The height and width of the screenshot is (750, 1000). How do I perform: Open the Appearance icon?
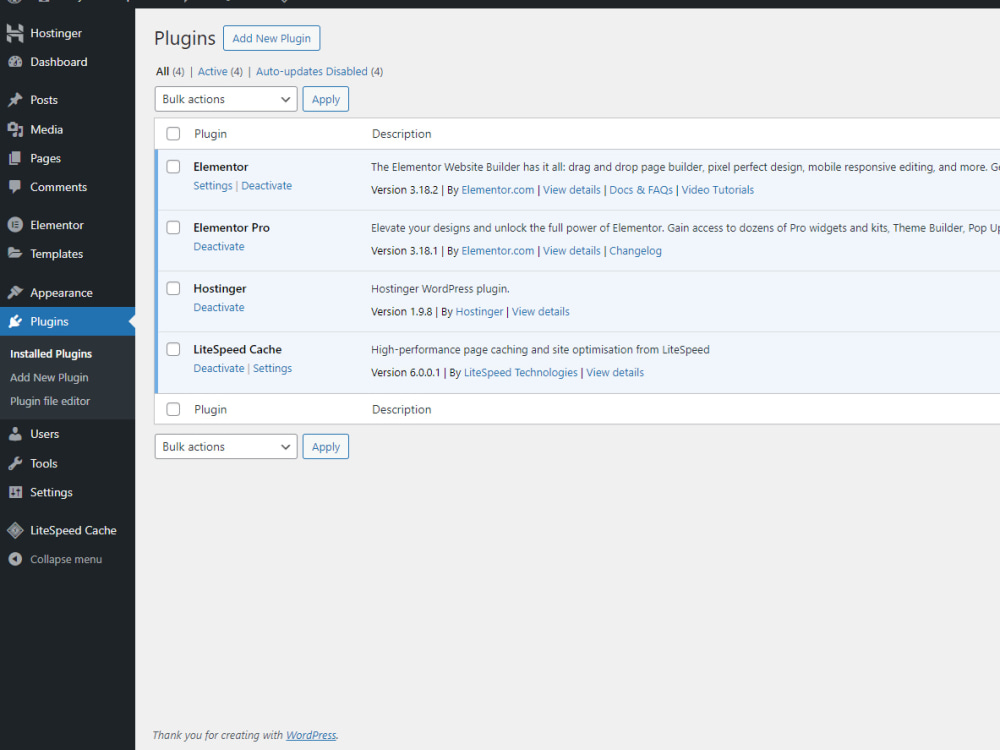(x=14, y=291)
